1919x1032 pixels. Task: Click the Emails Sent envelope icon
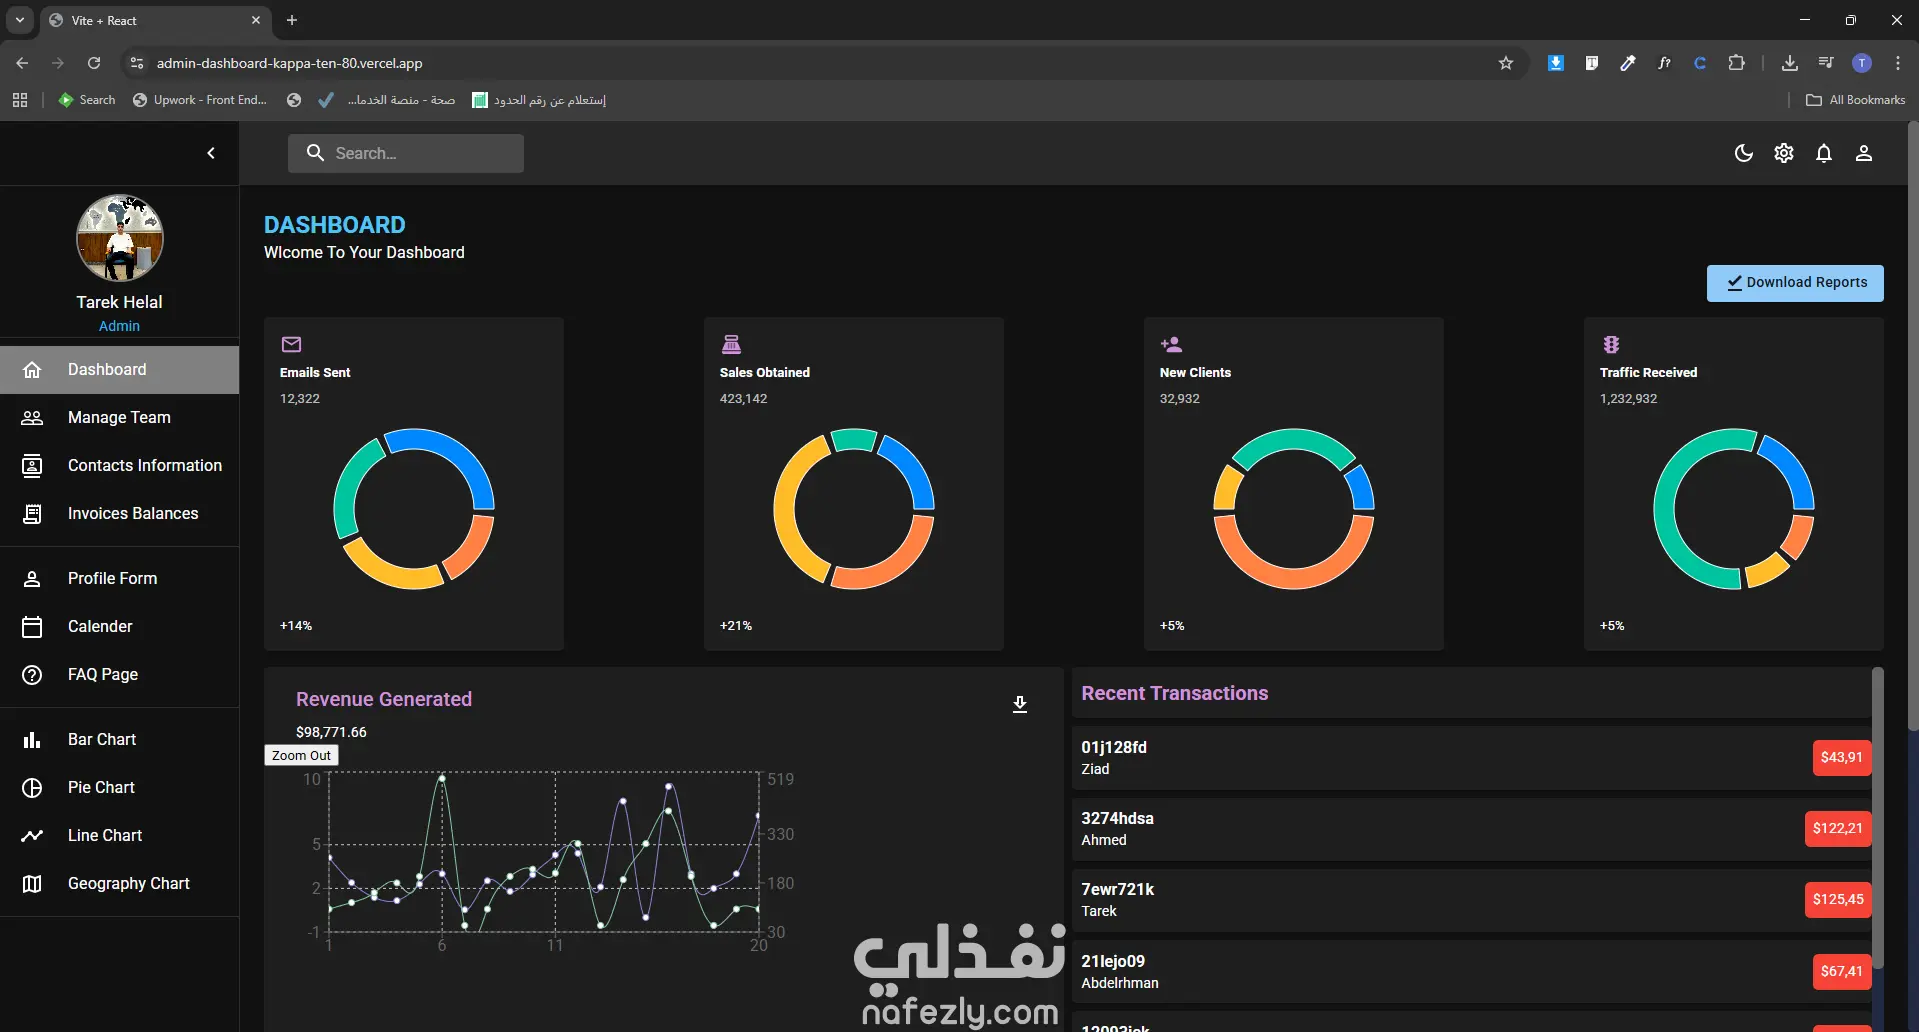click(291, 345)
